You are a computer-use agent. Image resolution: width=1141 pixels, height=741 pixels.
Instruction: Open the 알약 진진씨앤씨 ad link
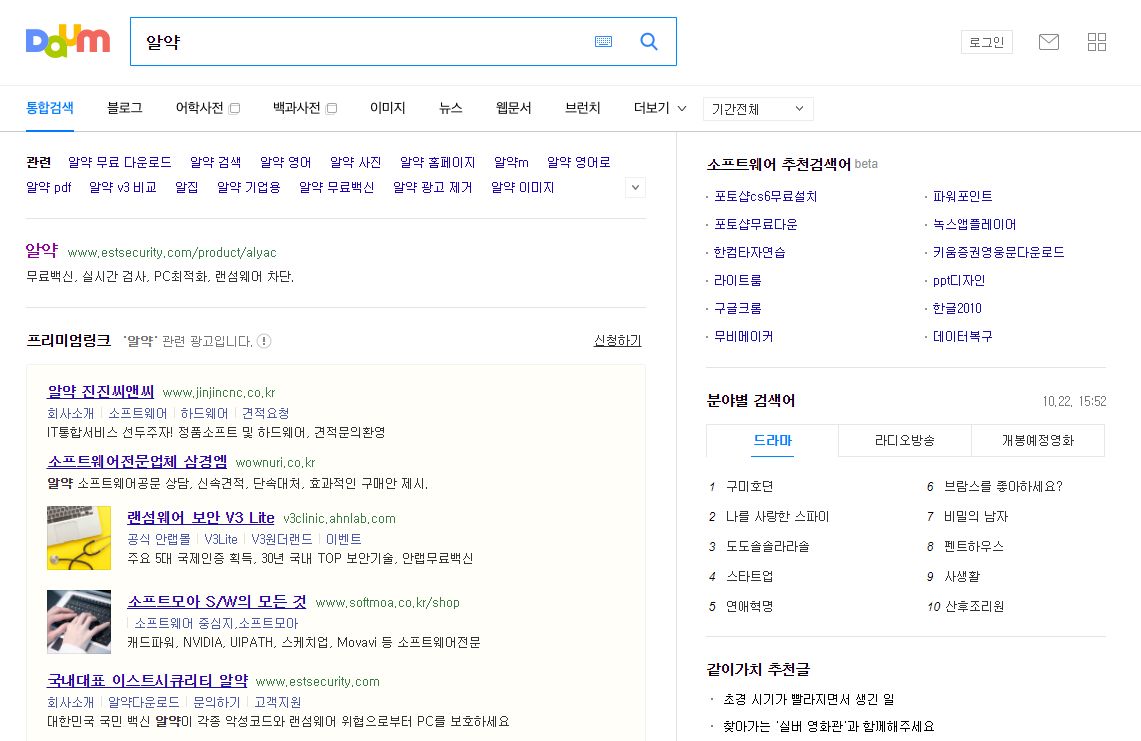[x=100, y=392]
